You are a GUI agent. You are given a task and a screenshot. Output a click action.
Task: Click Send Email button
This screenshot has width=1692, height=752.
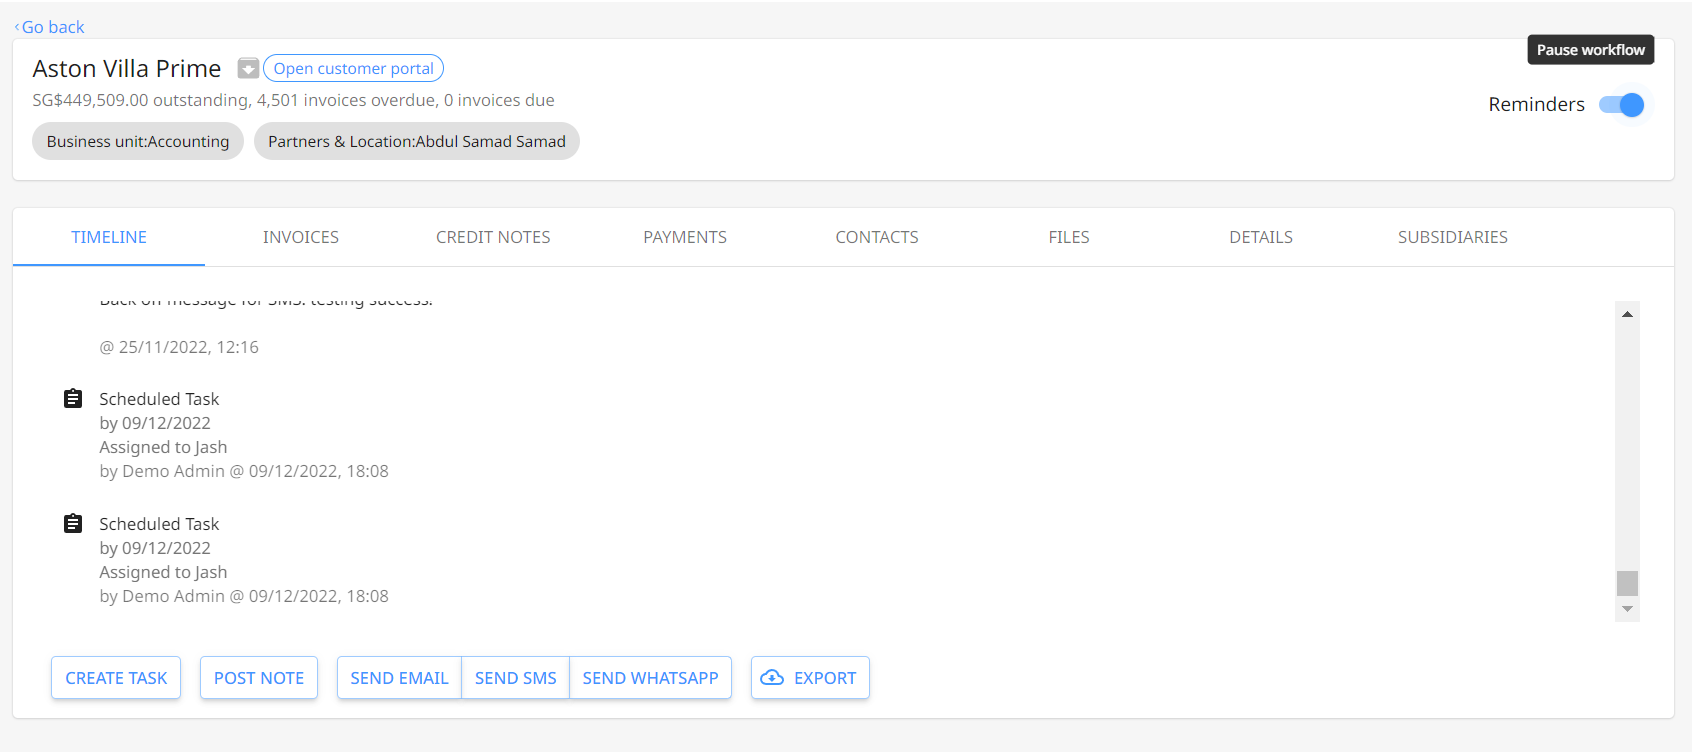[399, 678]
